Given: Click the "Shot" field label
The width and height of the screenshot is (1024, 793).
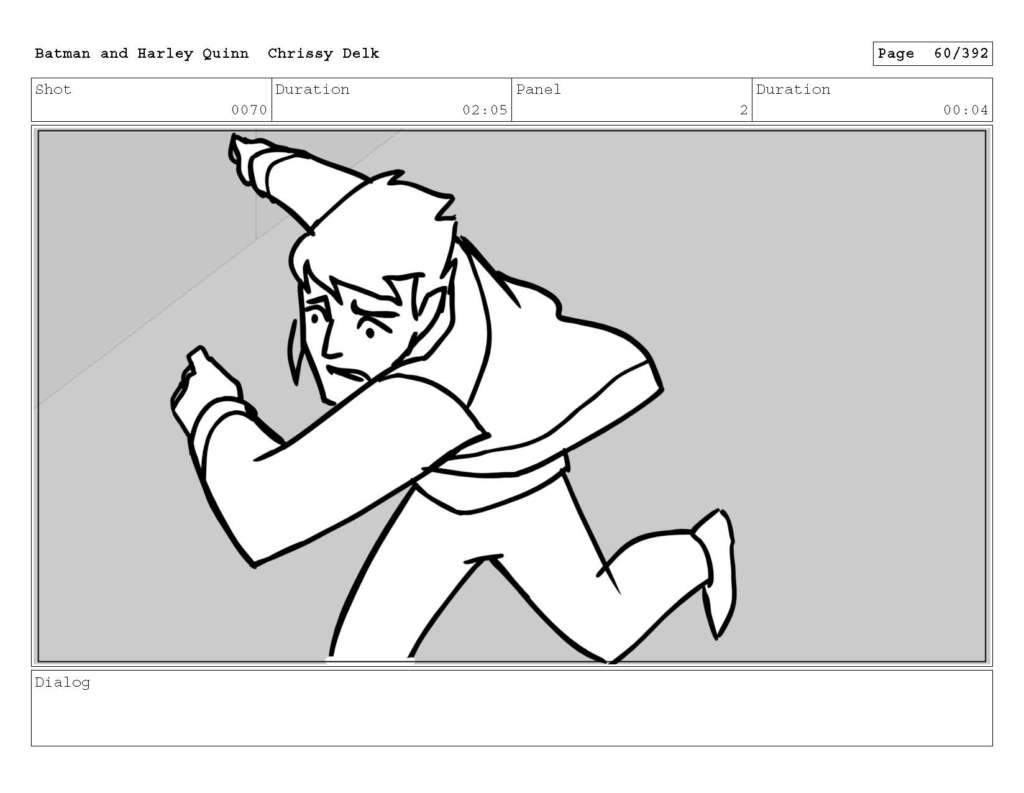Looking at the screenshot, I should 53,89.
